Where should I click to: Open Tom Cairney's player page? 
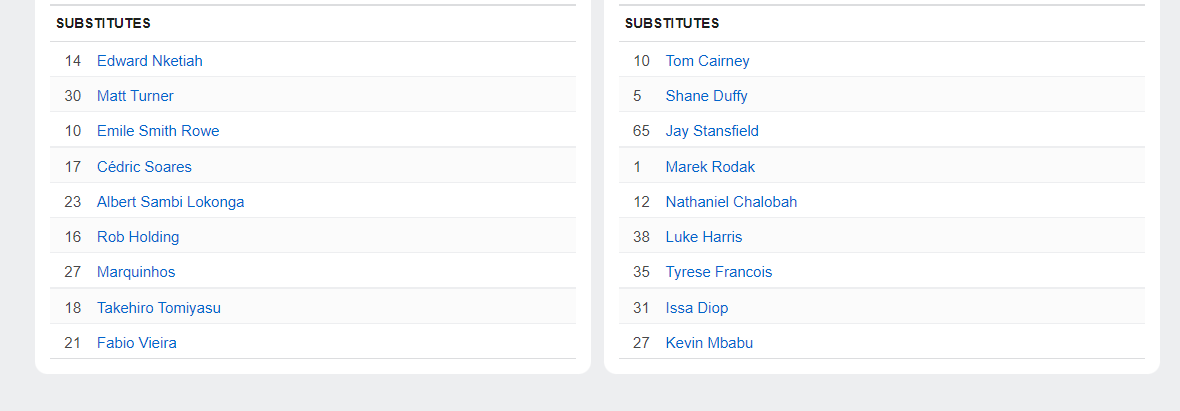click(x=707, y=61)
